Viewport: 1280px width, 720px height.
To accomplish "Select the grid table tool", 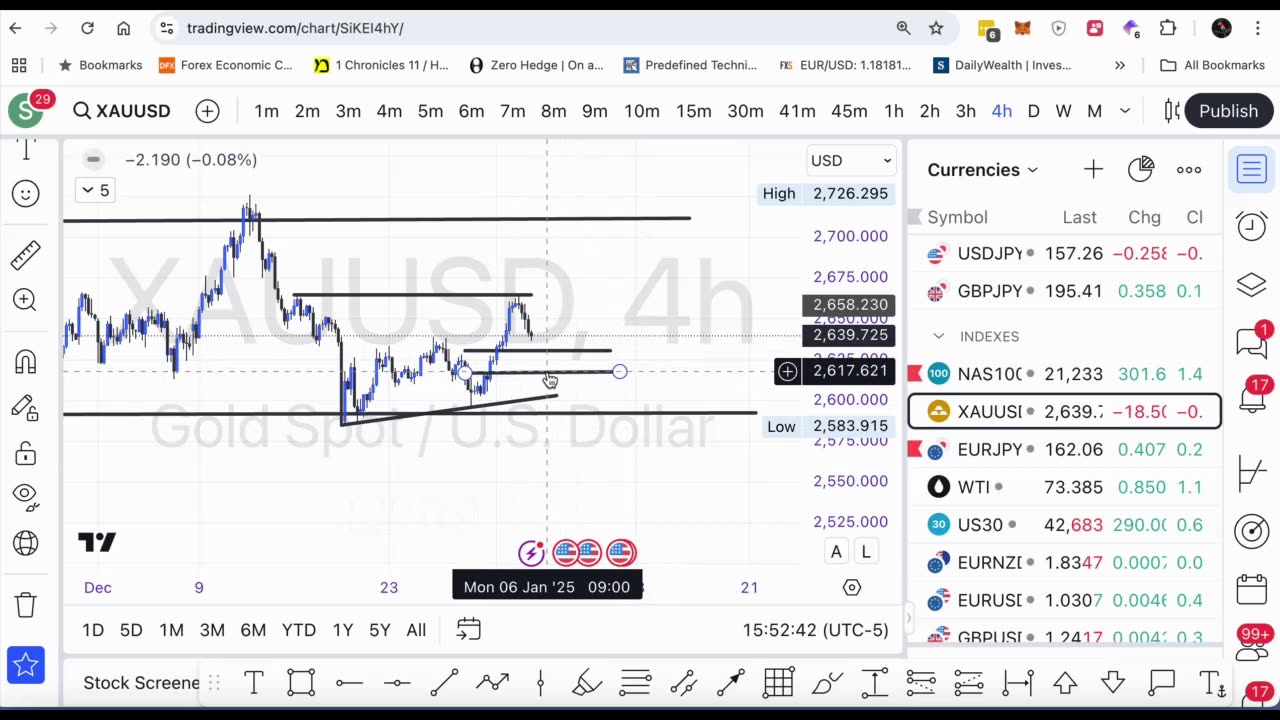I will click(x=778, y=683).
